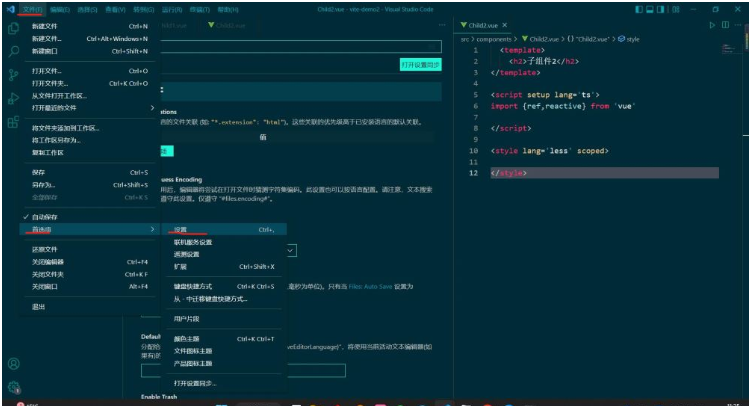Open the customize layout icon
This screenshot has height=406, width=755.
(x=676, y=9)
